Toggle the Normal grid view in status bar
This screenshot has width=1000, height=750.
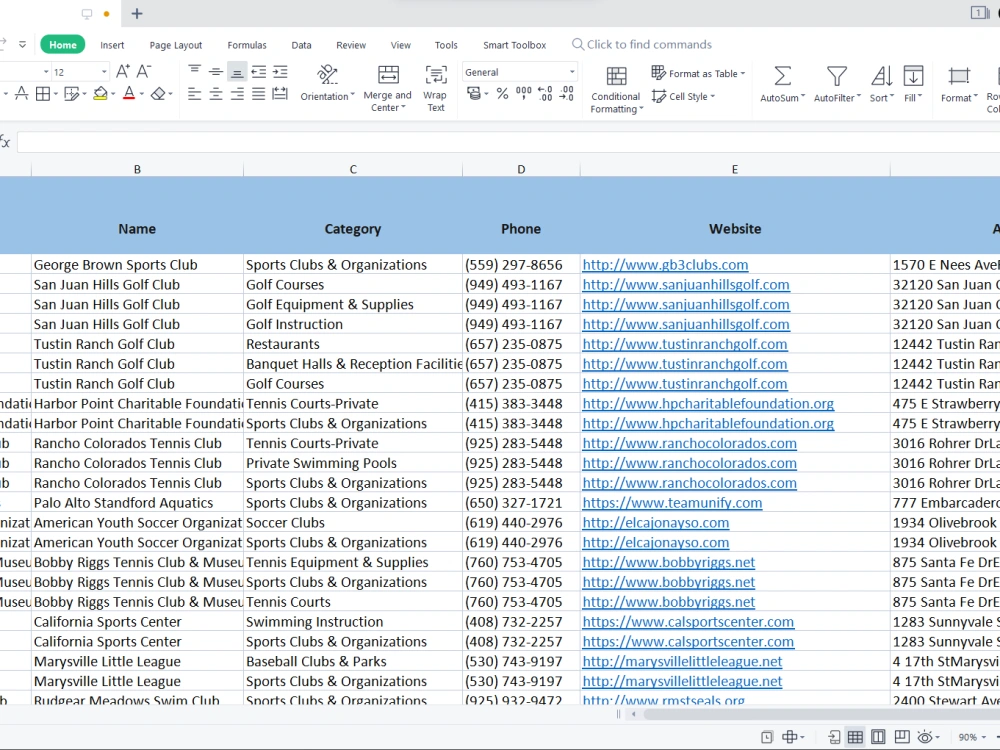tap(855, 737)
